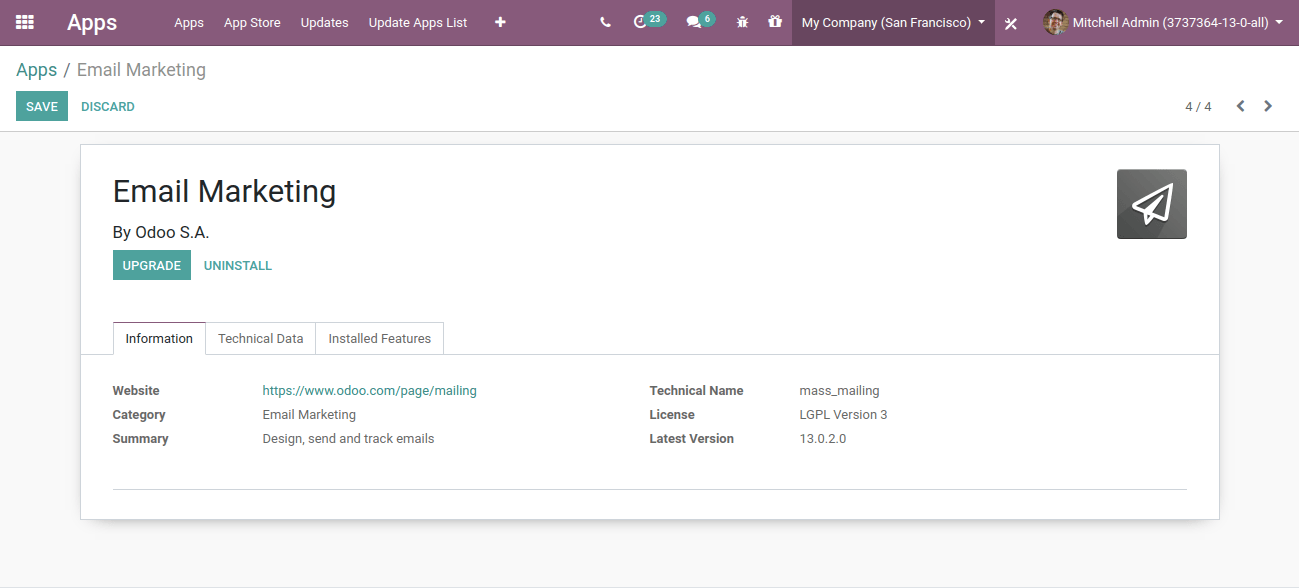Click the 'Email Marketing' module heading
Image resolution: width=1299 pixels, height=588 pixels.
[x=225, y=191]
